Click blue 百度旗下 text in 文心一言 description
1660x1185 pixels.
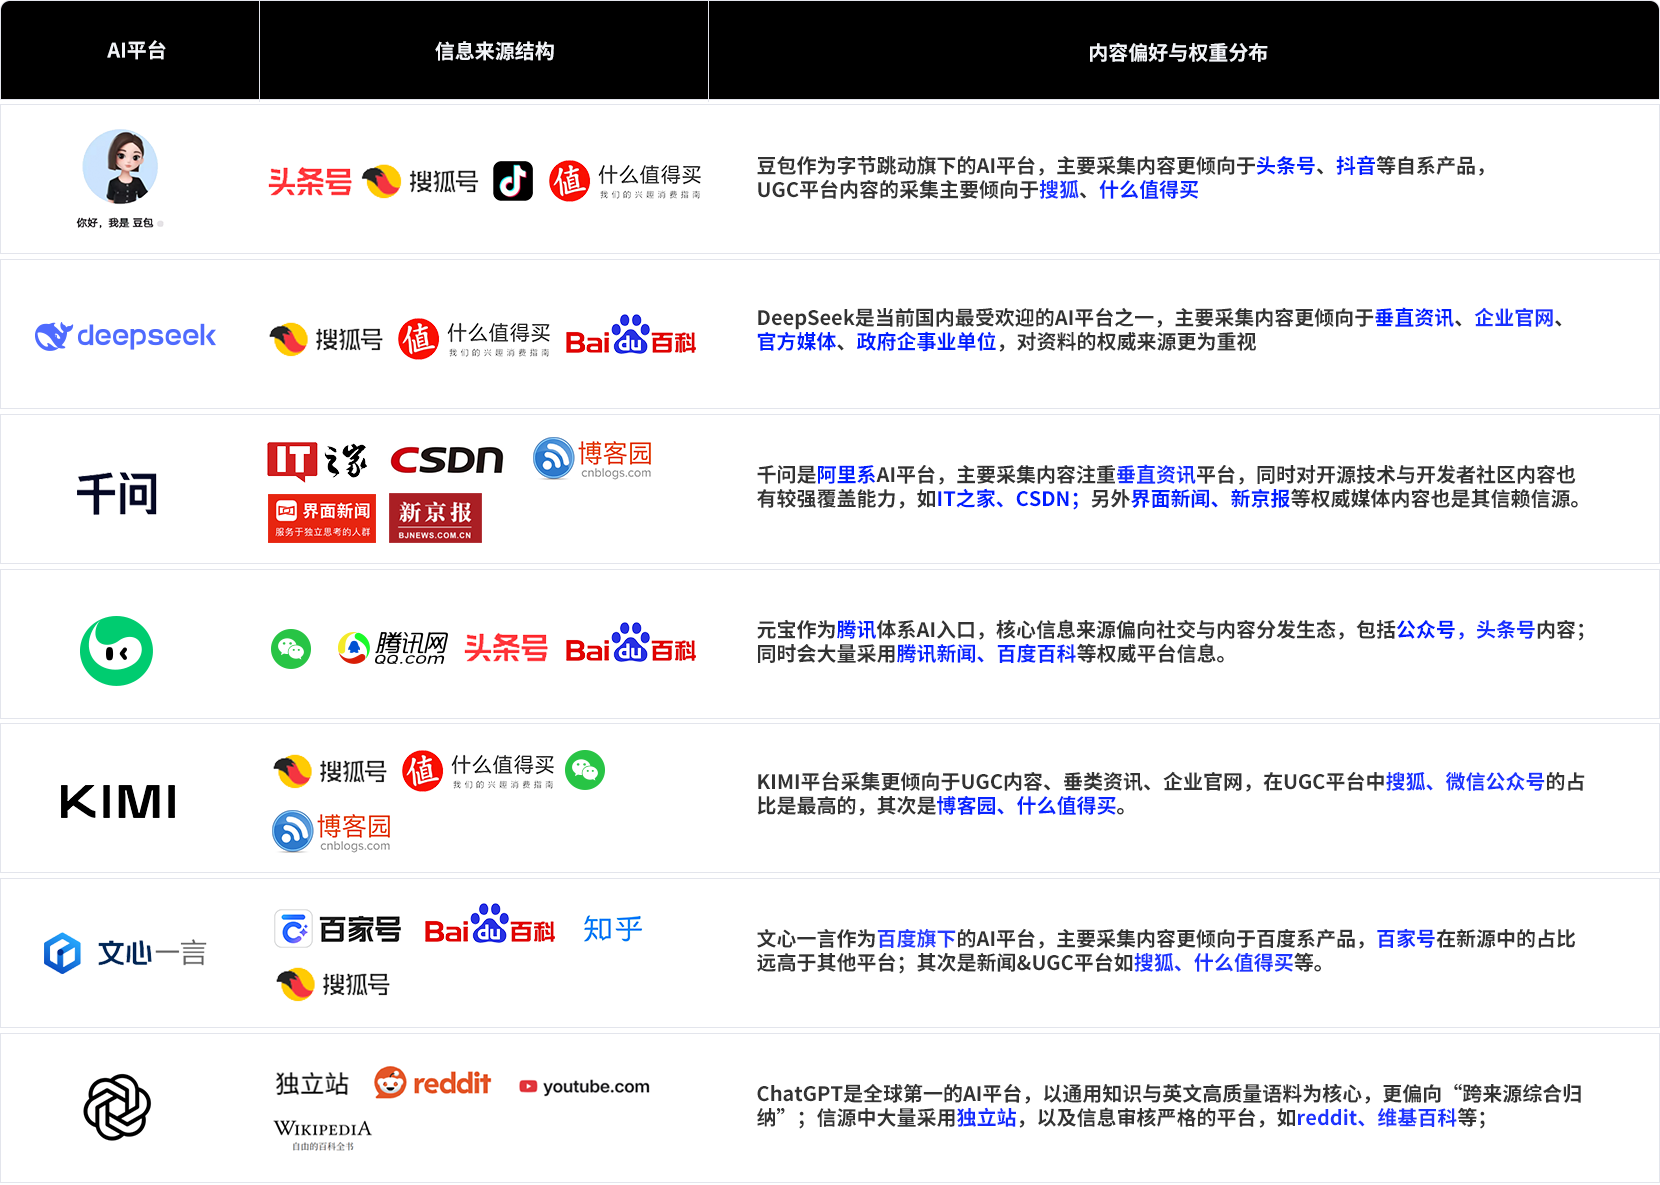[916, 939]
